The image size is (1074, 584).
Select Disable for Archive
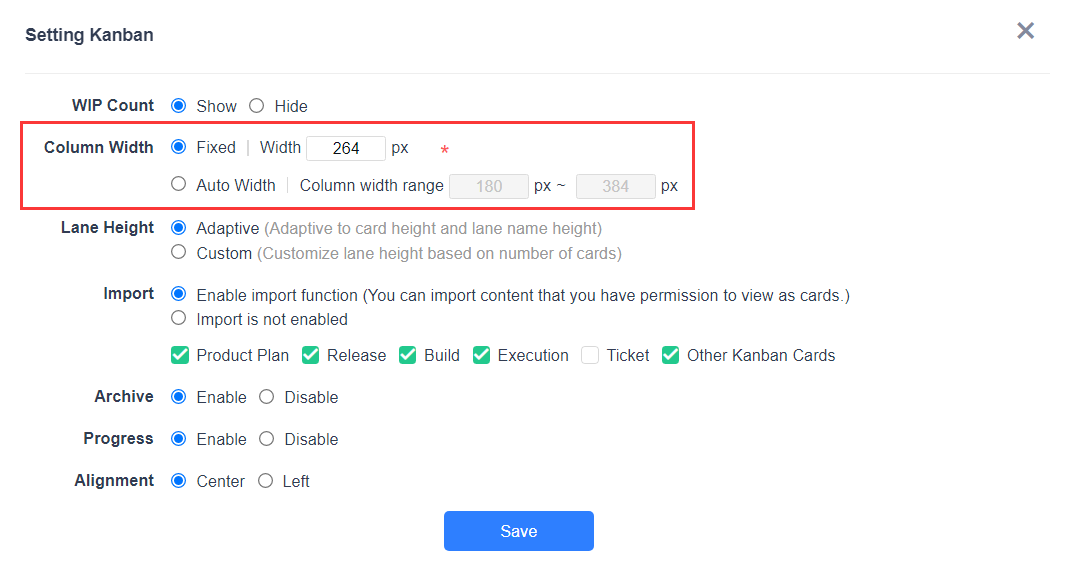tap(267, 397)
